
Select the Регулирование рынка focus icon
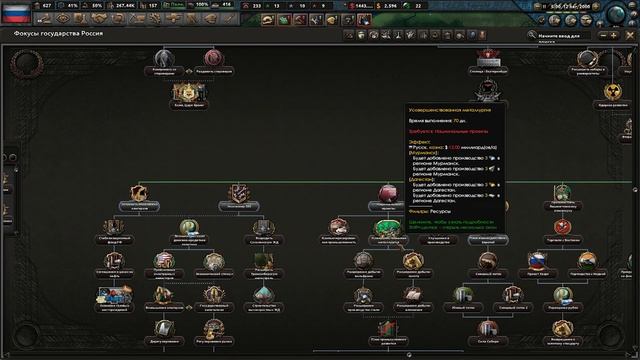[214, 329]
